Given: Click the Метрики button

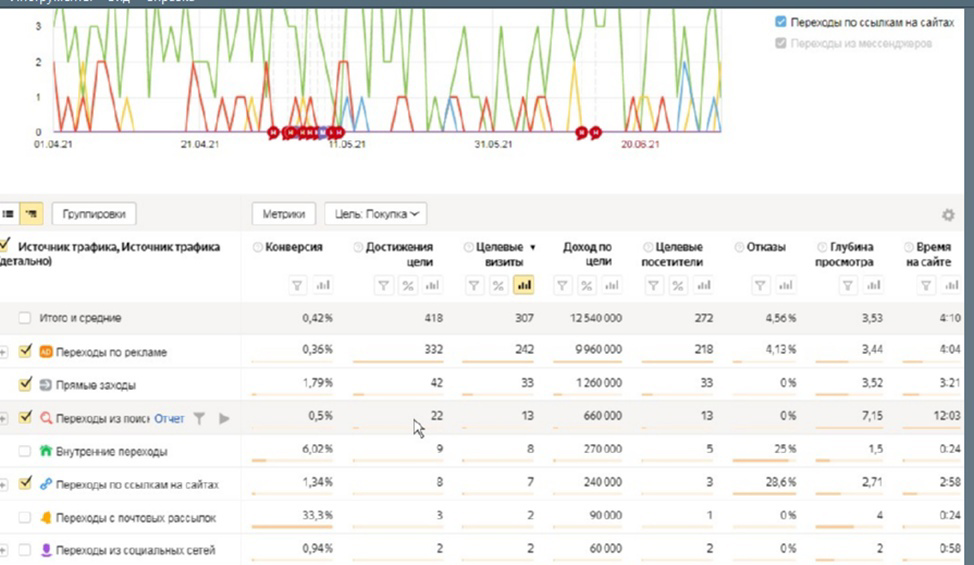Looking at the screenshot, I should (283, 214).
